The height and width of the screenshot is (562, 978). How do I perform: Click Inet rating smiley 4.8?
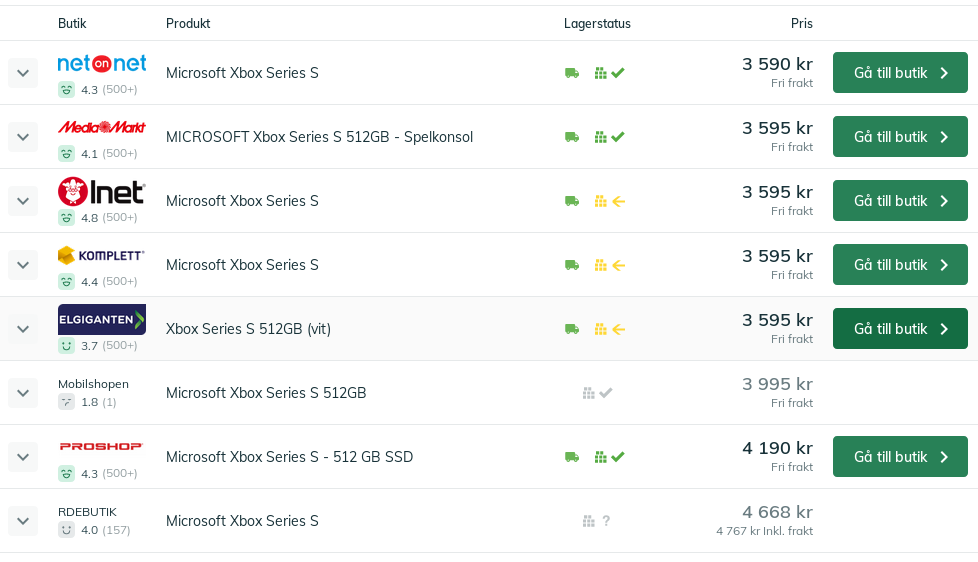click(67, 218)
